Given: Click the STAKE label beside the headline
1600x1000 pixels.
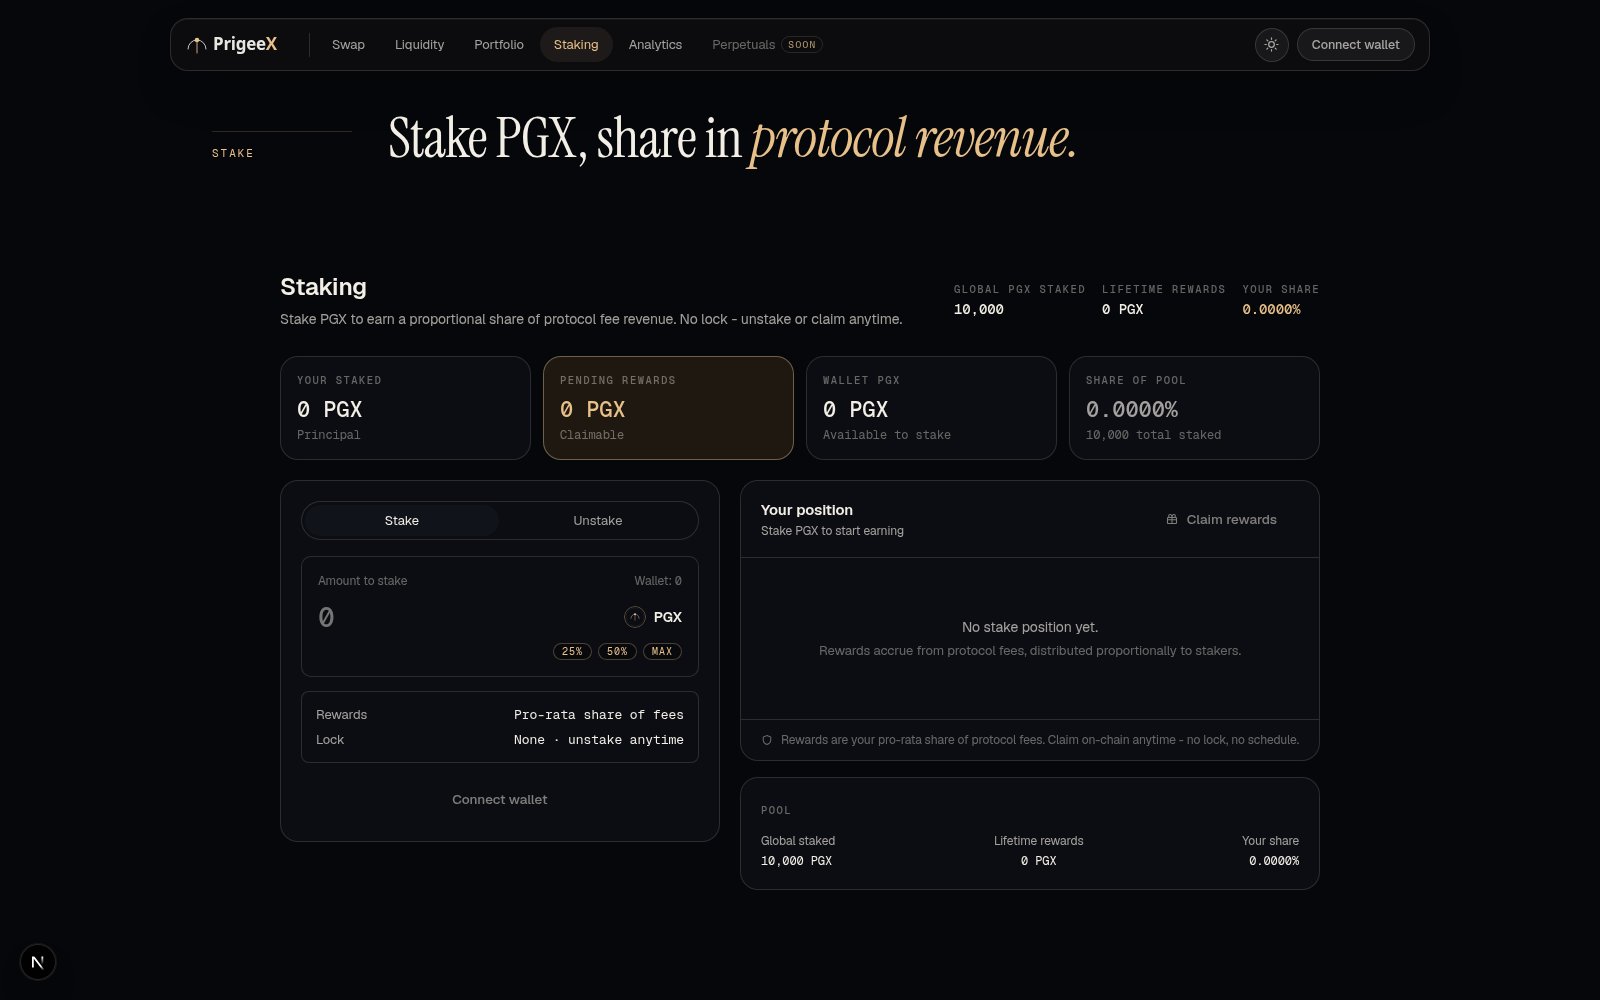Looking at the screenshot, I should click(233, 153).
